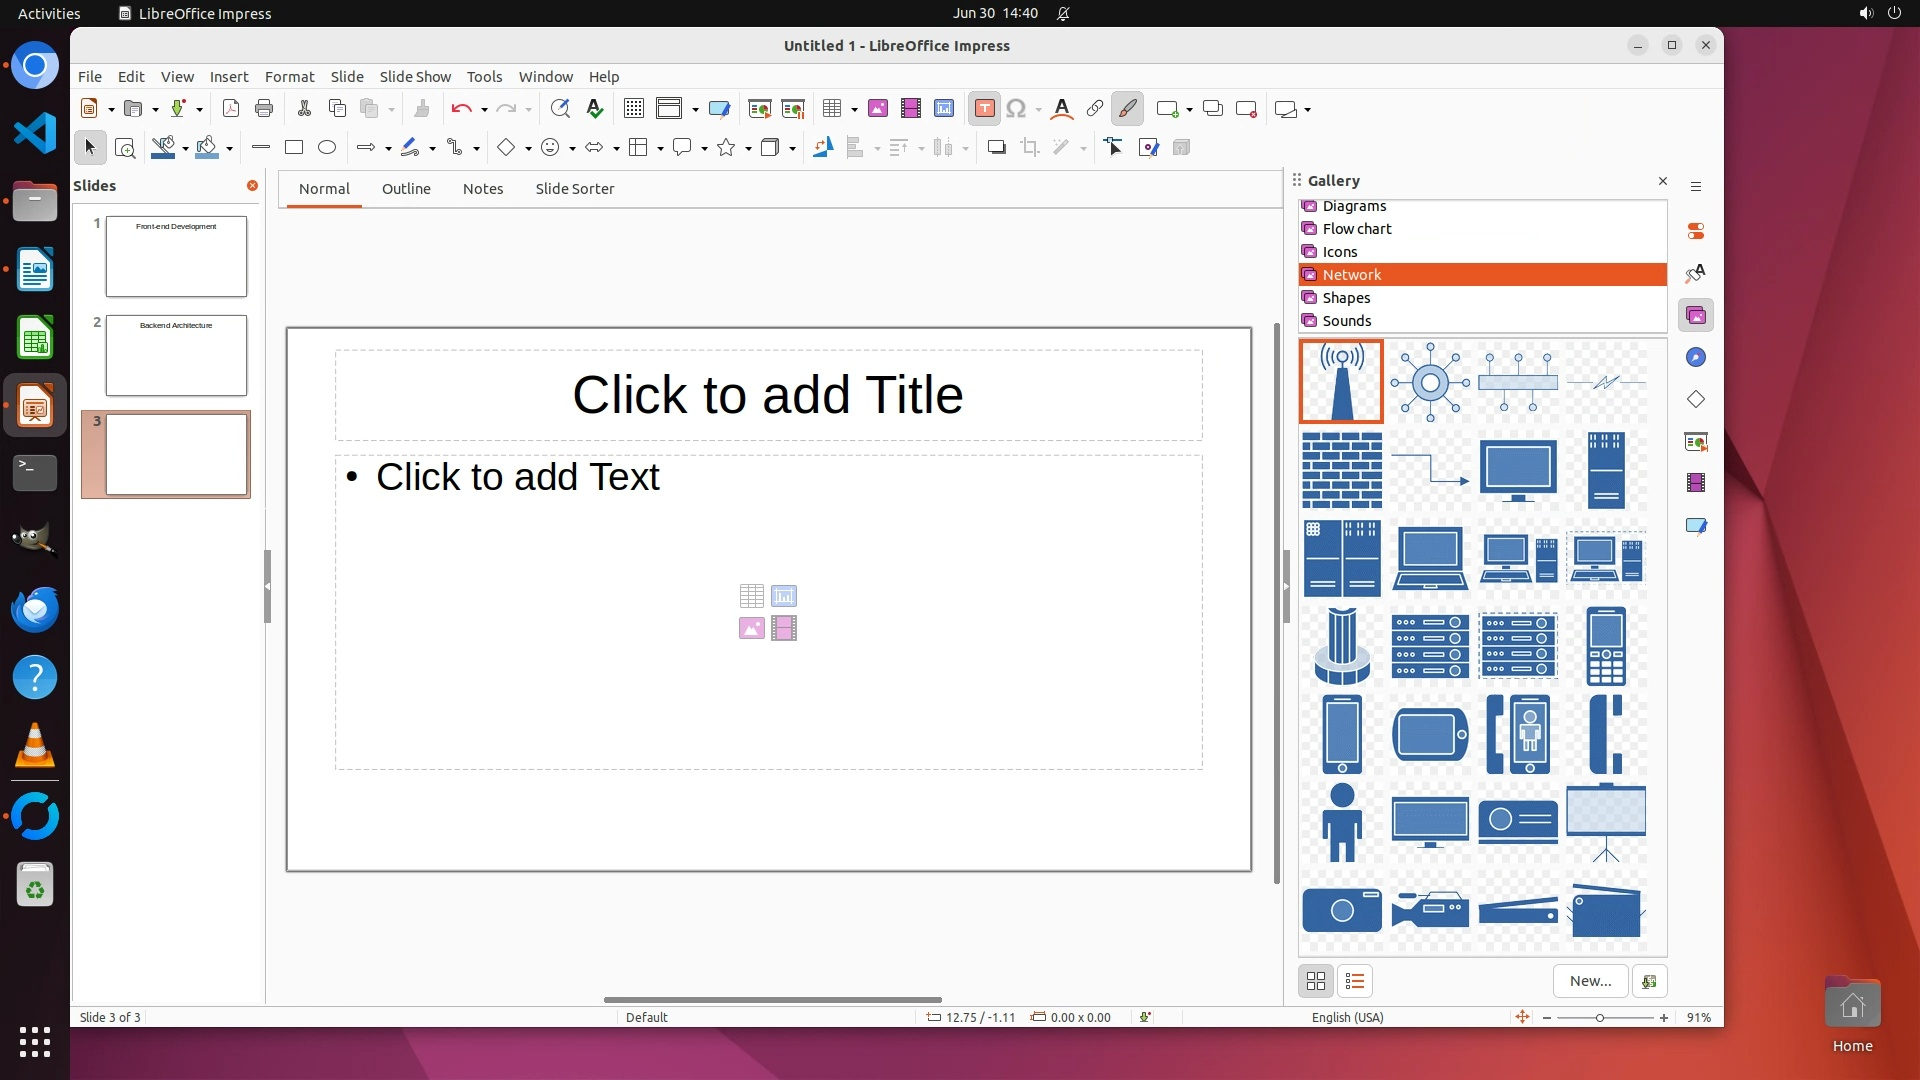
Task: Click the zoom slider in status bar
Action: [x=1599, y=1018]
